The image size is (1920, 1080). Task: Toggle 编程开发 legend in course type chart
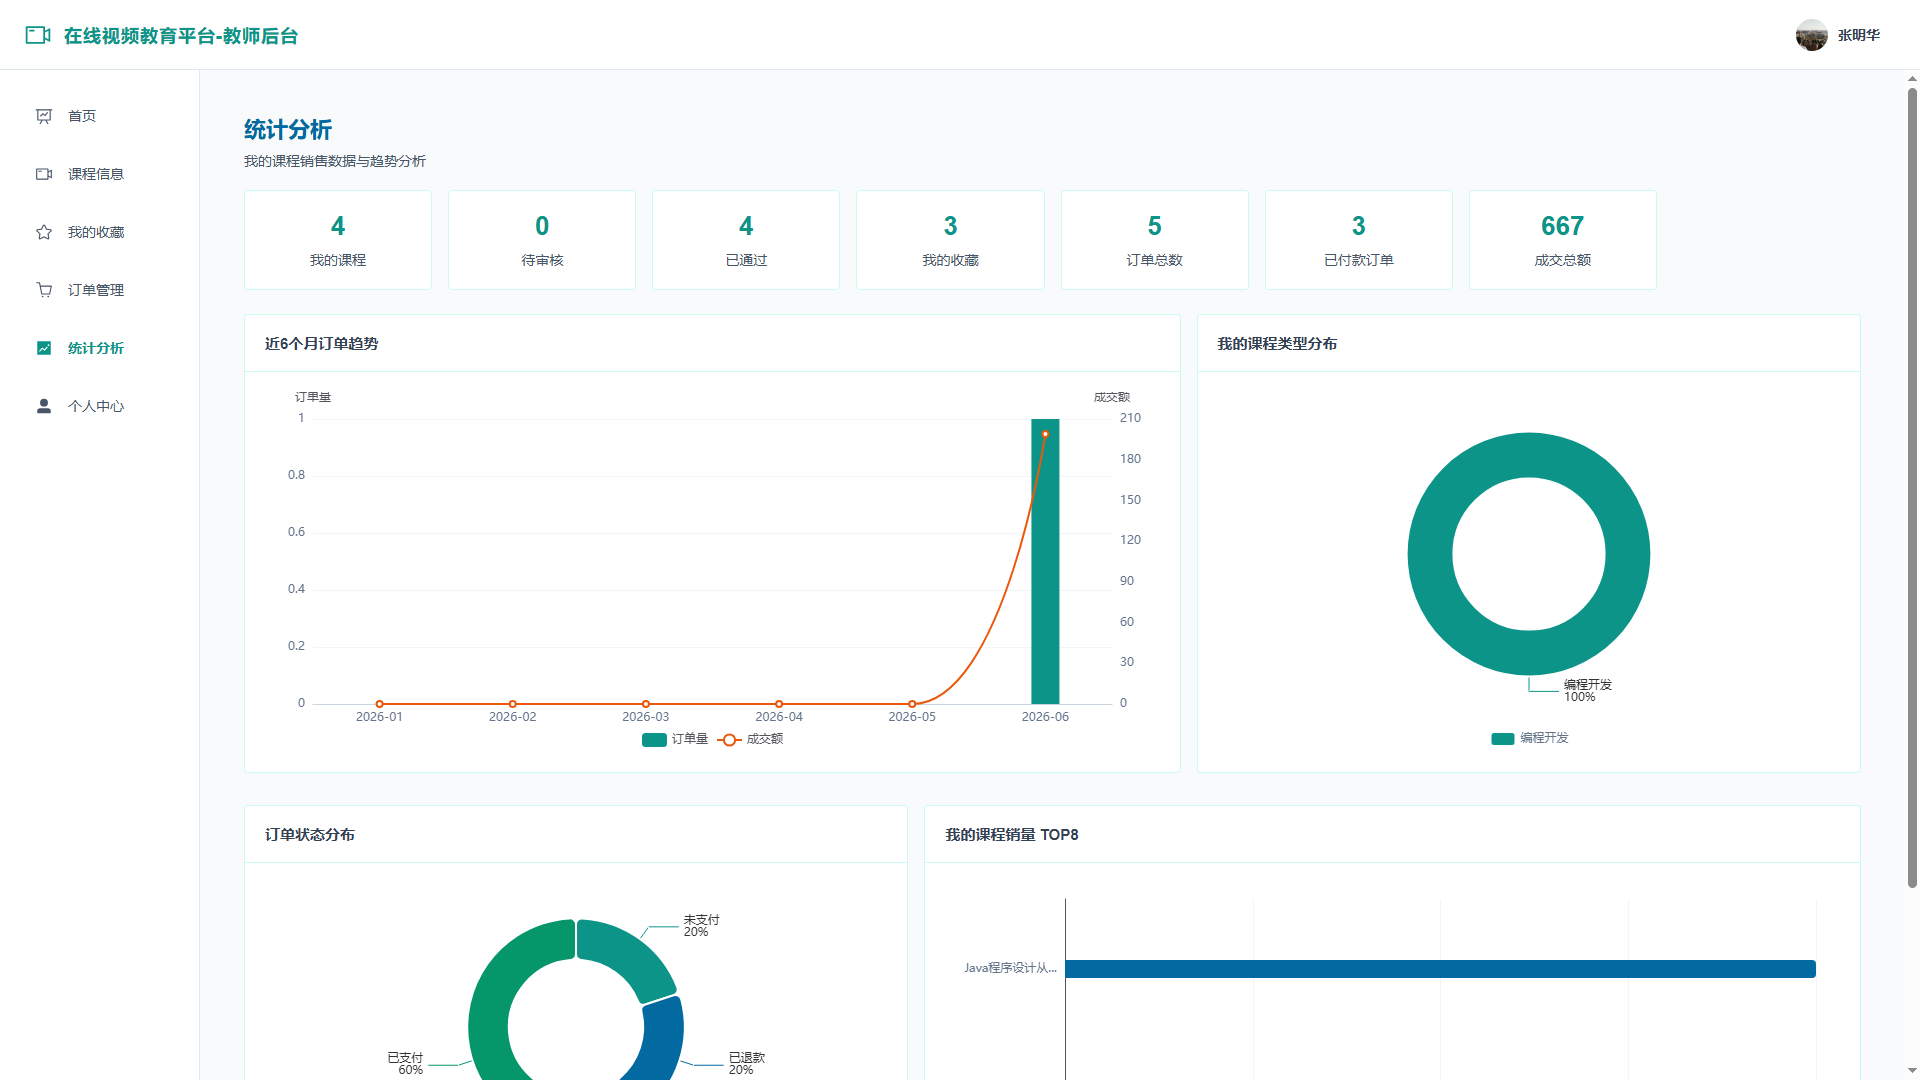click(1530, 738)
